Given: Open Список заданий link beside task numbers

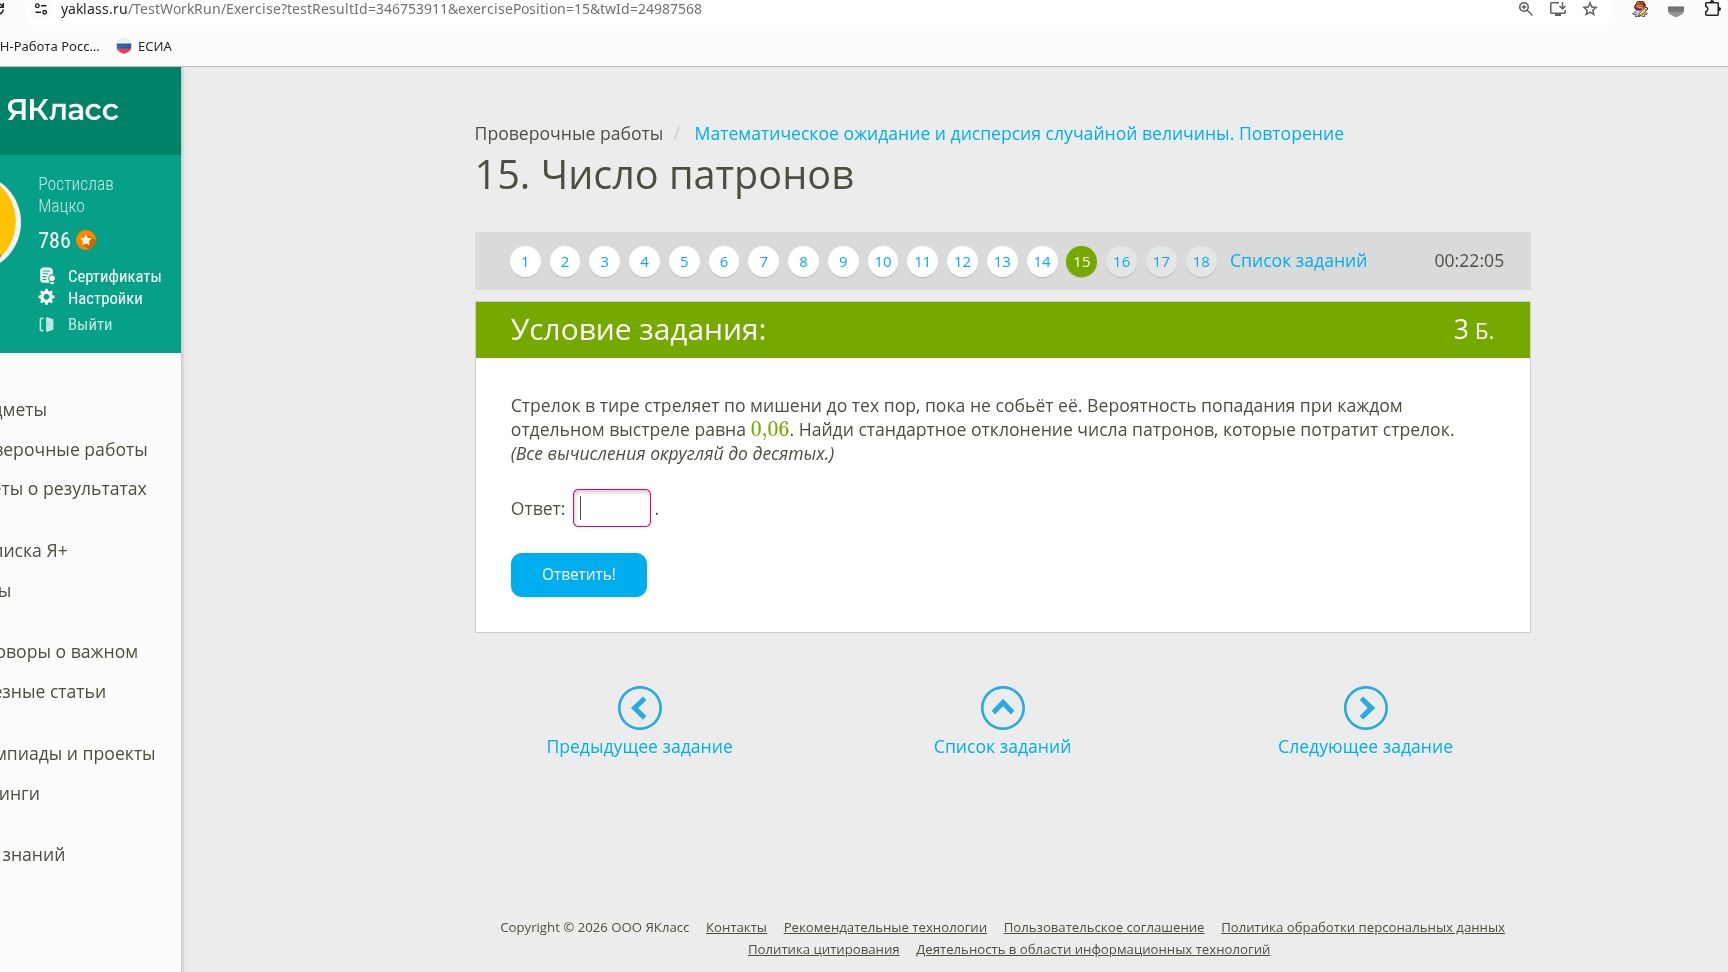Looking at the screenshot, I should point(1298,261).
